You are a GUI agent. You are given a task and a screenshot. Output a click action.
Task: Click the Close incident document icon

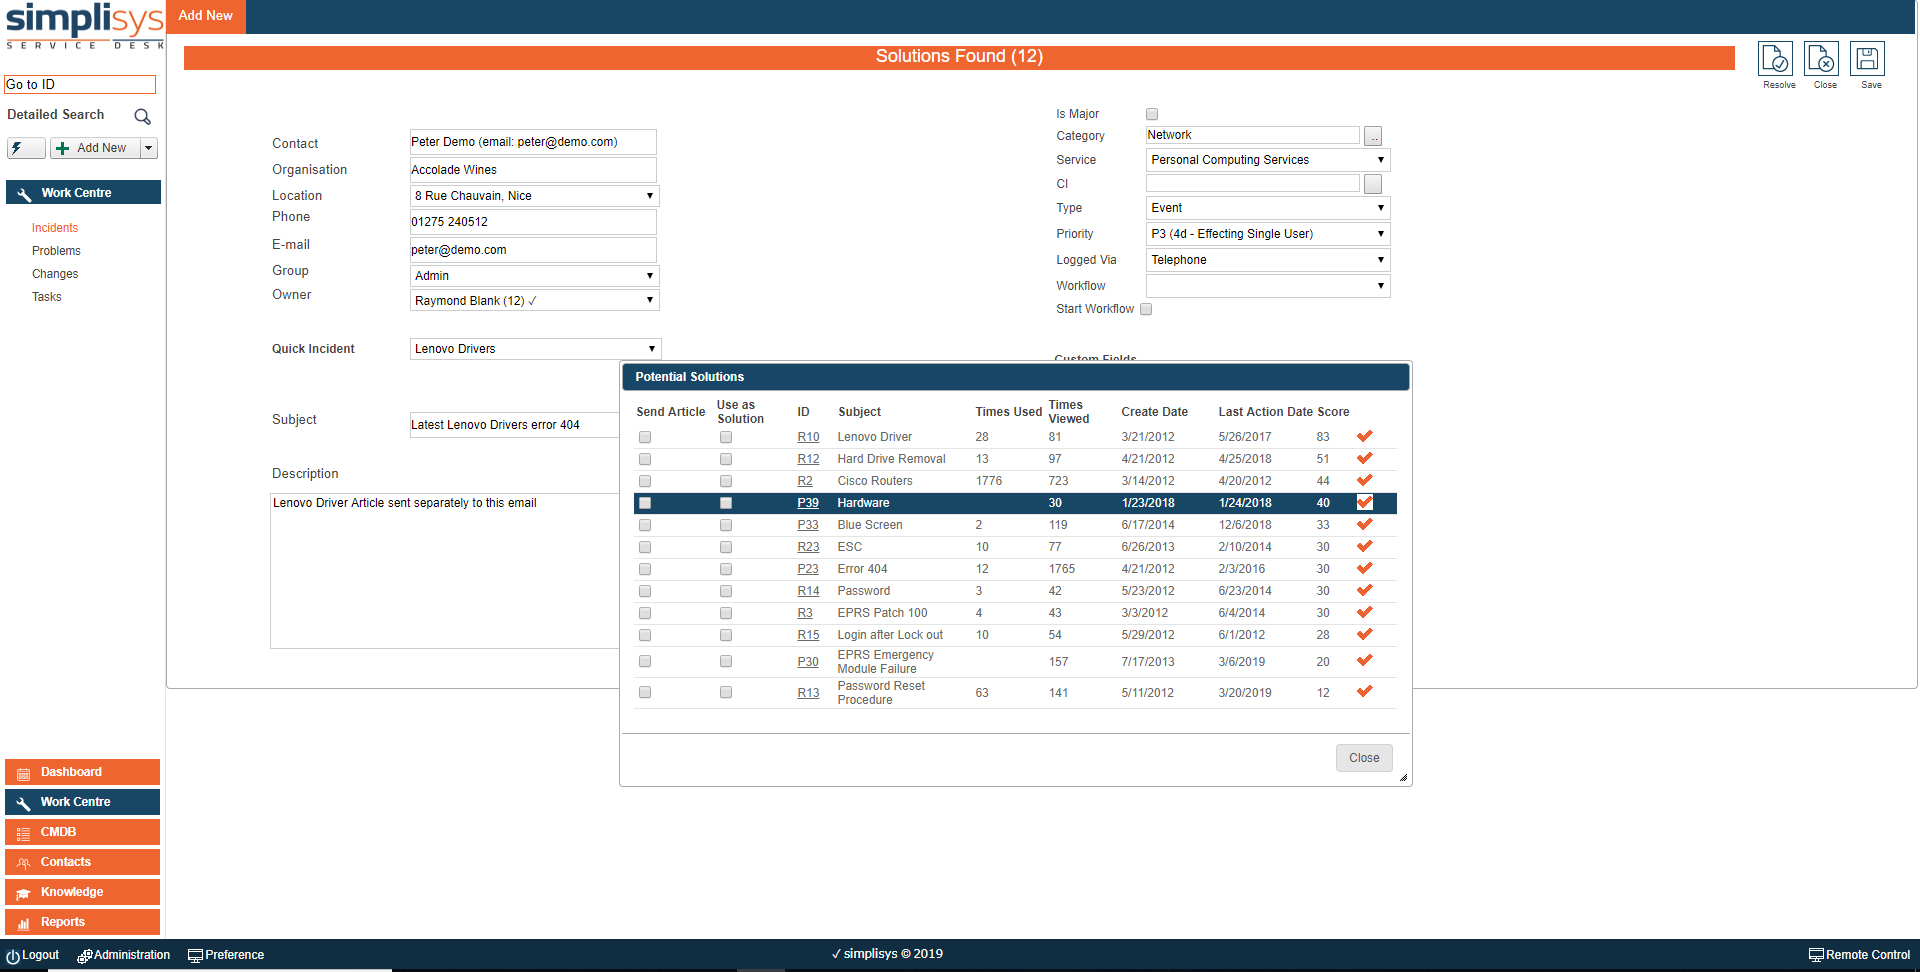coord(1821,60)
